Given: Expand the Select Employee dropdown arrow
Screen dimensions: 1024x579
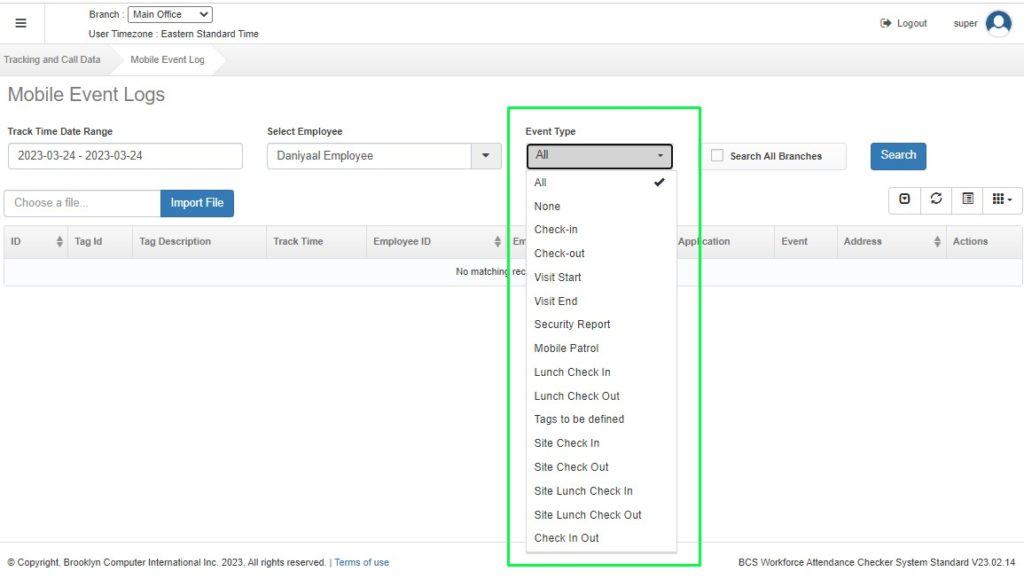Looking at the screenshot, I should pyautogui.click(x=486, y=156).
